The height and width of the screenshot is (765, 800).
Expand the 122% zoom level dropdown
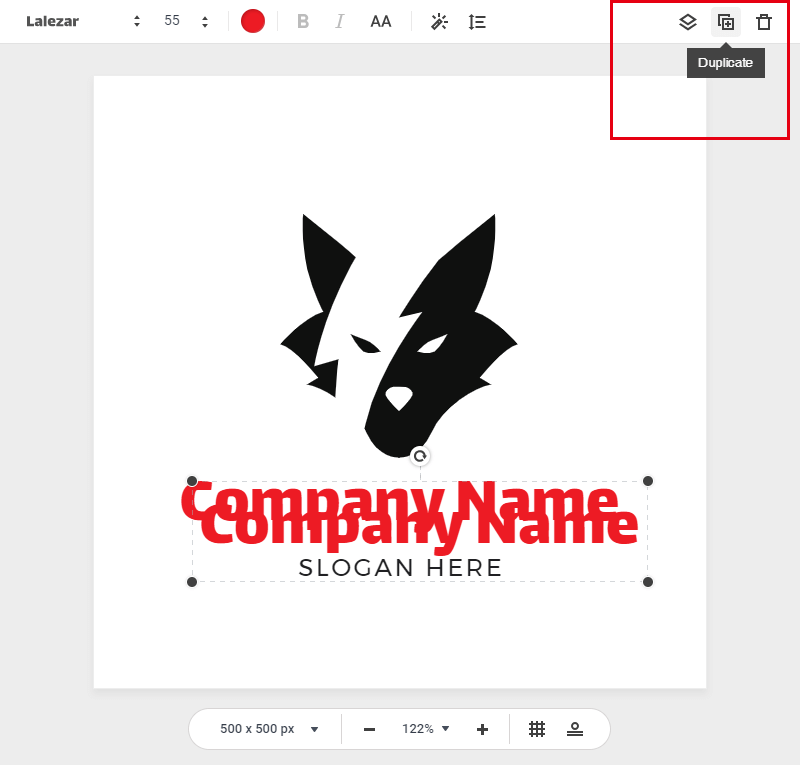tap(426, 729)
